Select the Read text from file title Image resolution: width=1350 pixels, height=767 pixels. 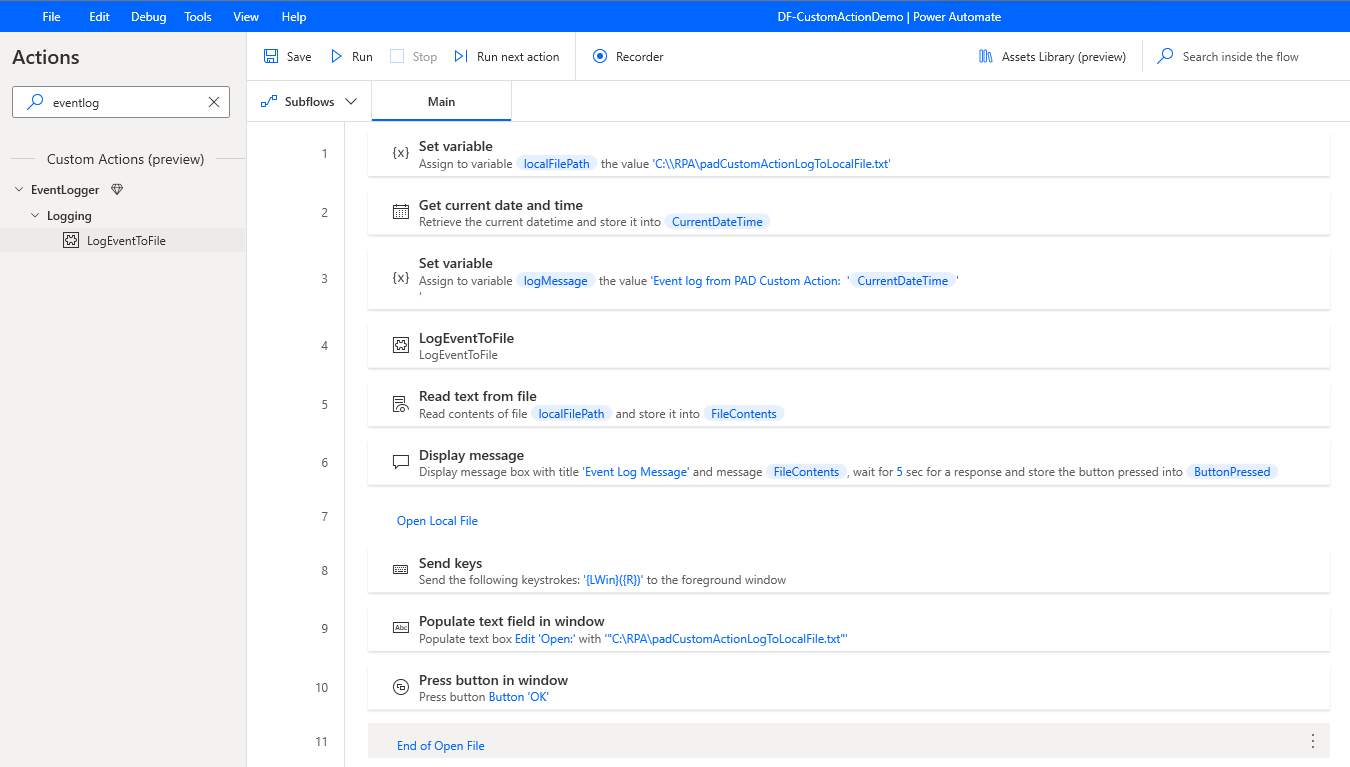[478, 396]
